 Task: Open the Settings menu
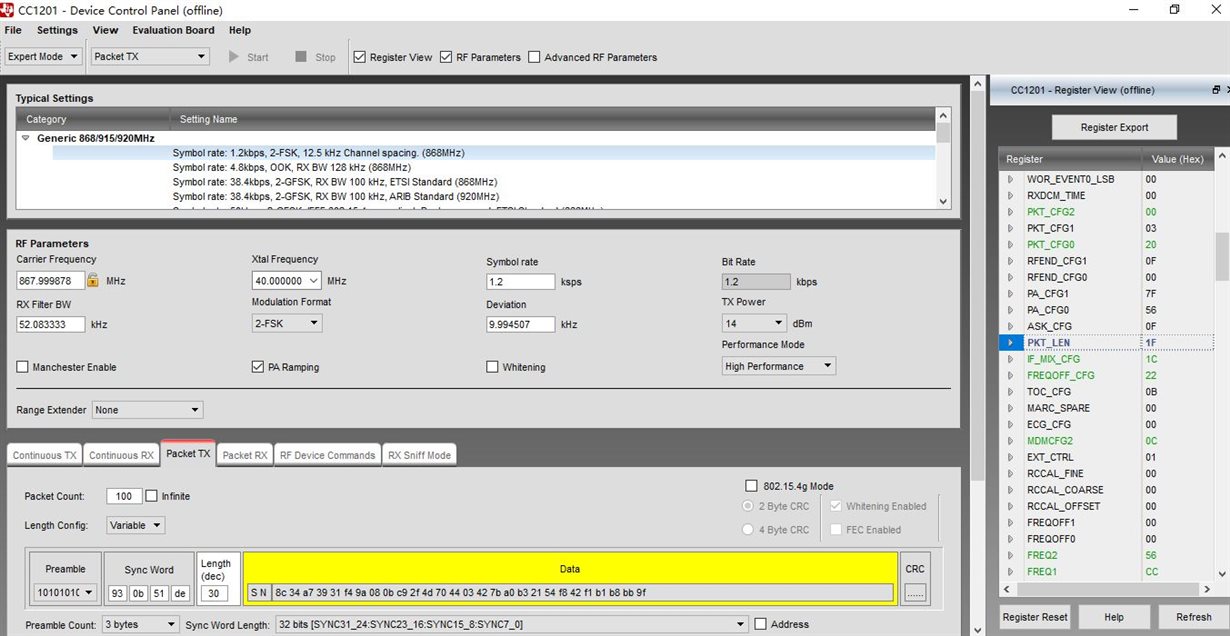[57, 30]
